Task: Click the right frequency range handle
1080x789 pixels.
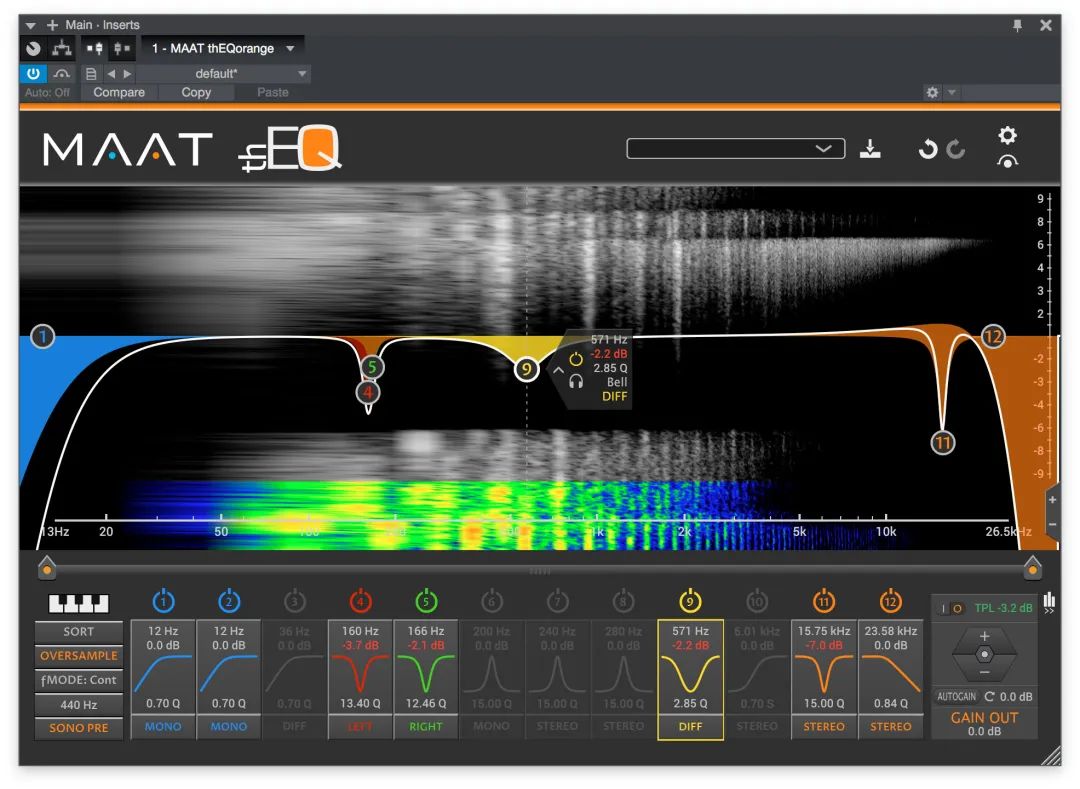Action: 1032,567
